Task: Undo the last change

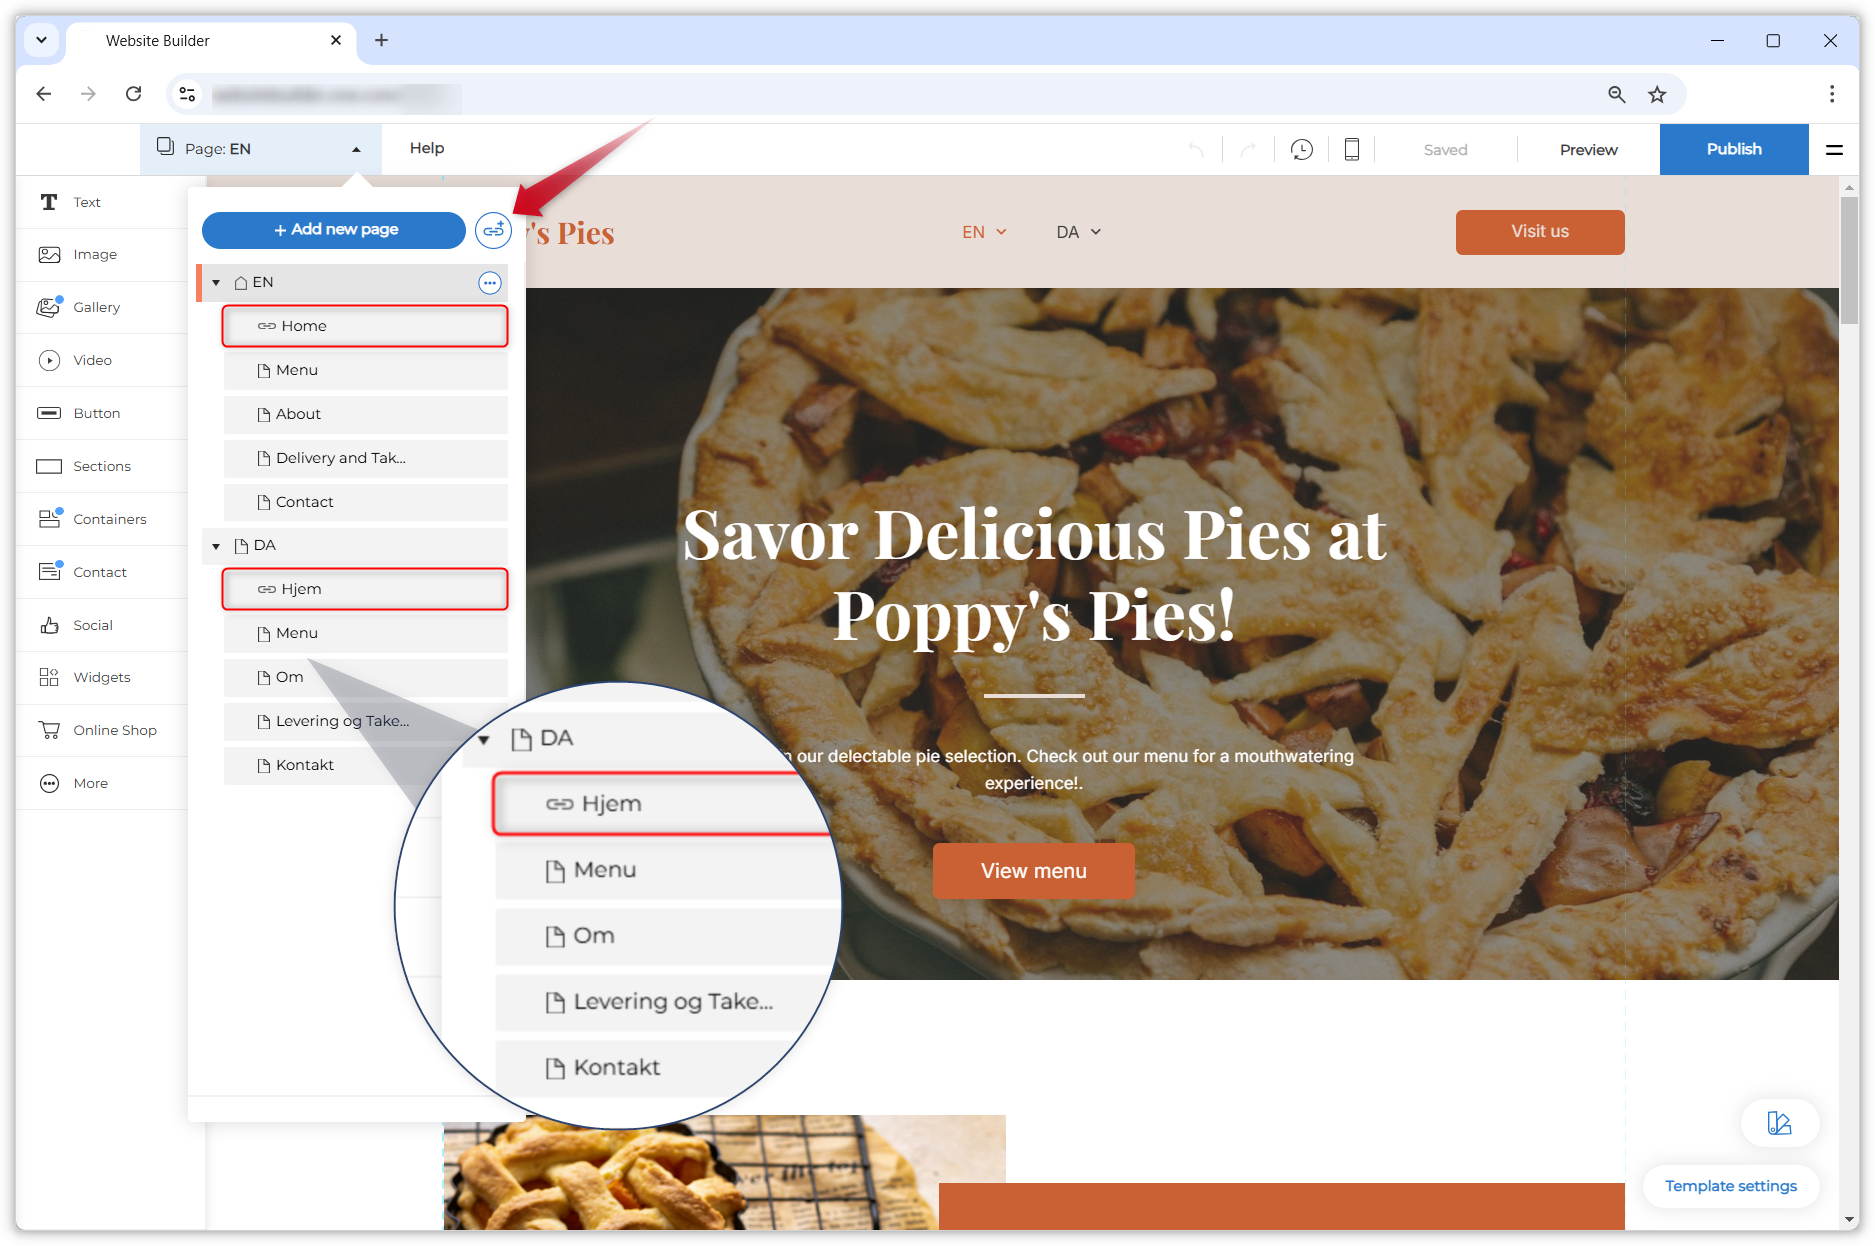Action: point(1197,149)
